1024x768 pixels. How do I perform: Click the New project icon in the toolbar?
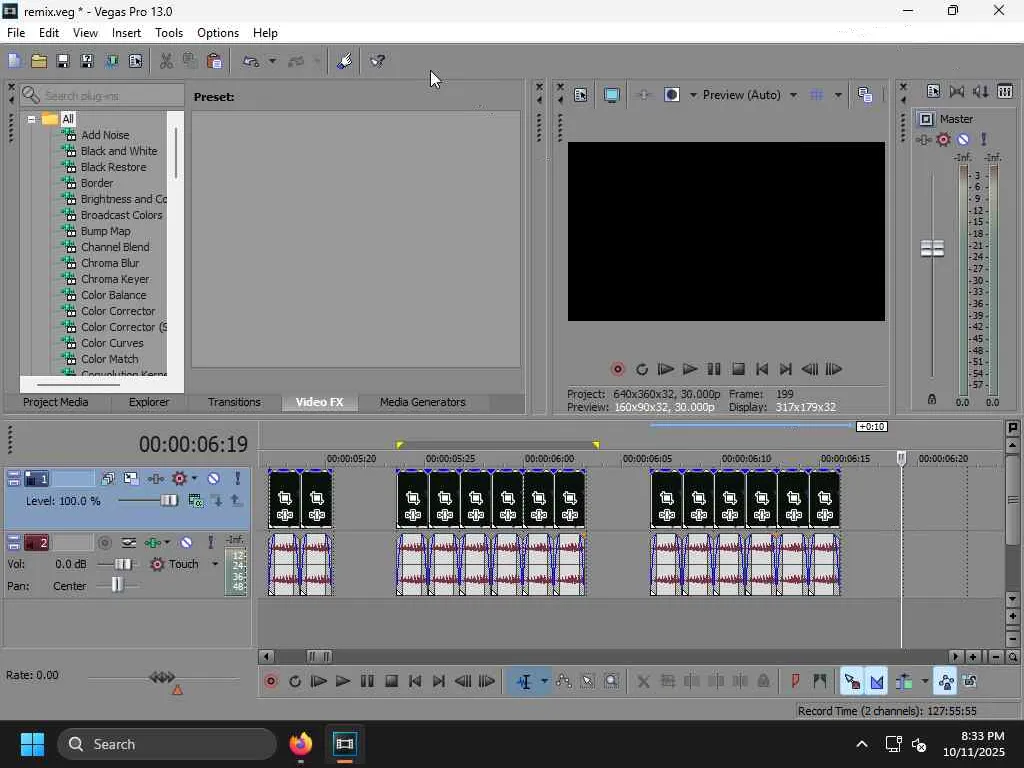14,61
